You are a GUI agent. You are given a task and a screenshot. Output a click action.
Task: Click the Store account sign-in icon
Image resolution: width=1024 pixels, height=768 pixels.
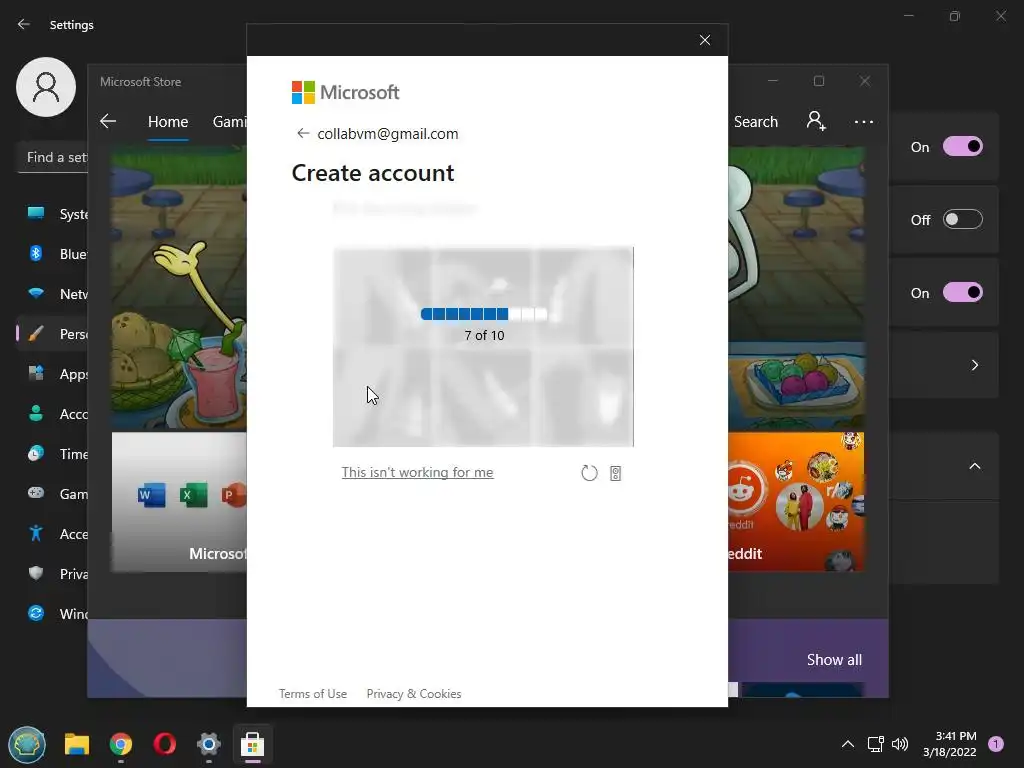[x=816, y=121]
